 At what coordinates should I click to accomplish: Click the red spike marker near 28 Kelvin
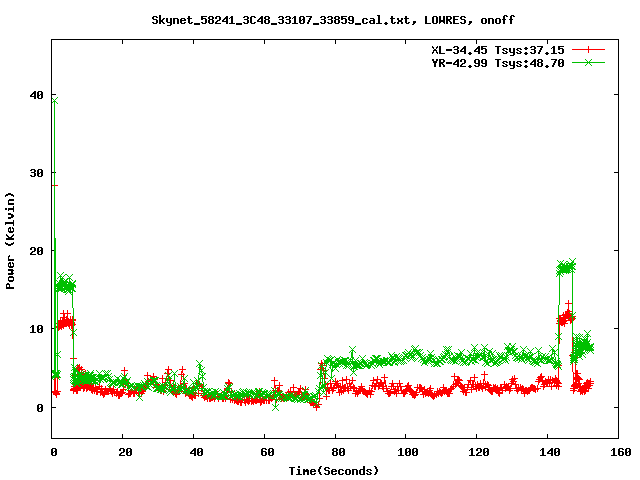(x=55, y=186)
